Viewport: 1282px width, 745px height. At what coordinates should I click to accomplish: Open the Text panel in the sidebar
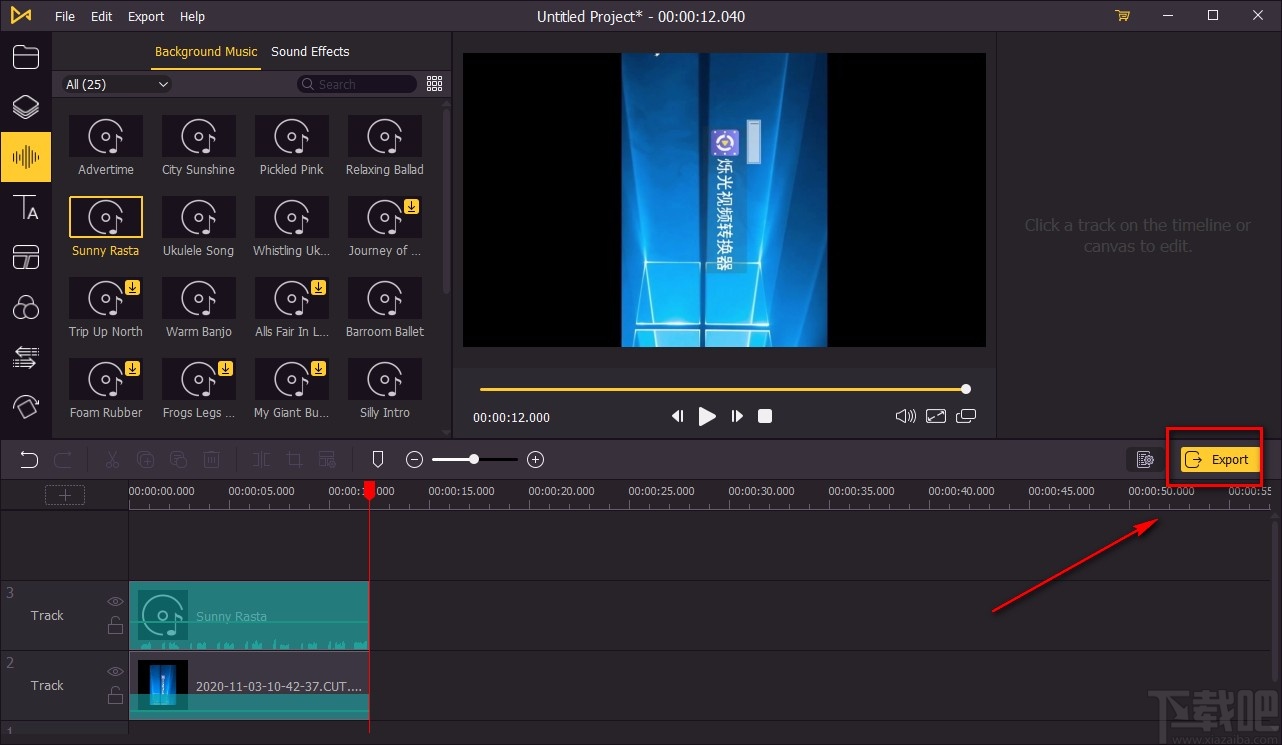(x=25, y=208)
